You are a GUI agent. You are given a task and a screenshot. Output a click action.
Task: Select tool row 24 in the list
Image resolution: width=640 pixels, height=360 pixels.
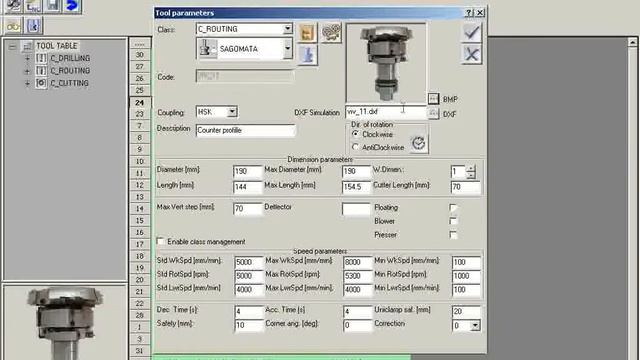click(x=140, y=102)
